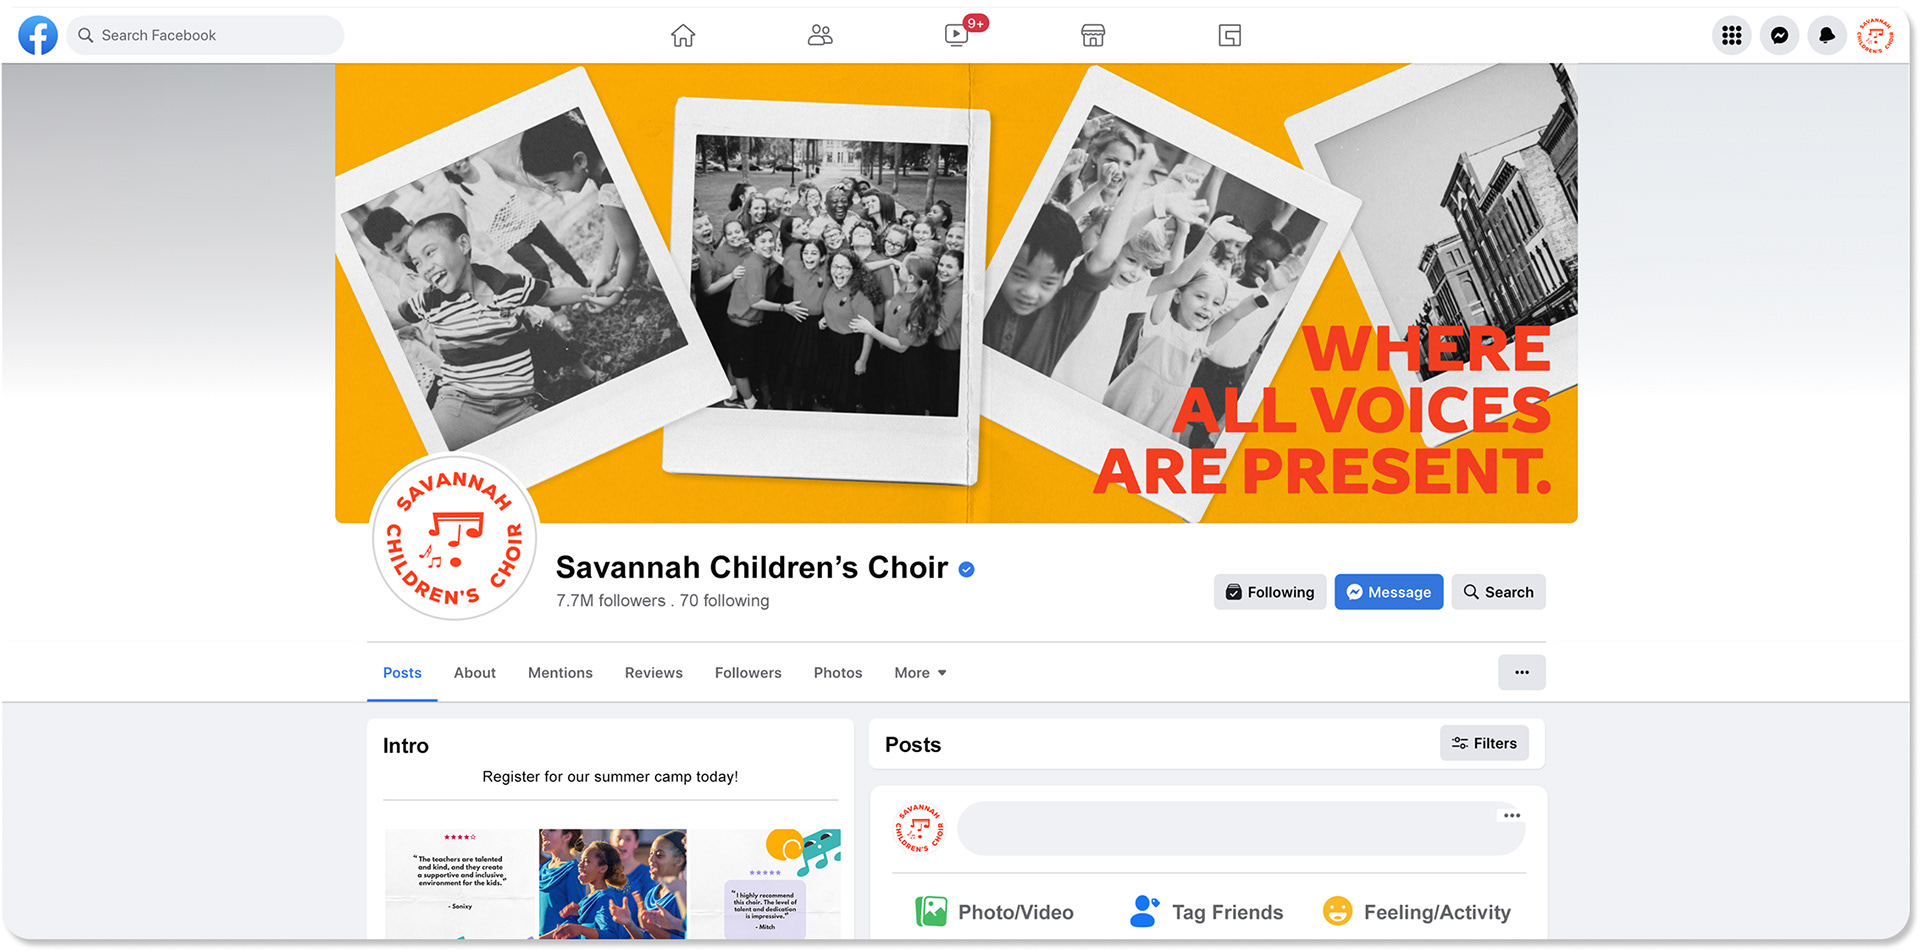1920x951 pixels.
Task: Open the Messenger icon in top bar
Action: (x=1779, y=36)
